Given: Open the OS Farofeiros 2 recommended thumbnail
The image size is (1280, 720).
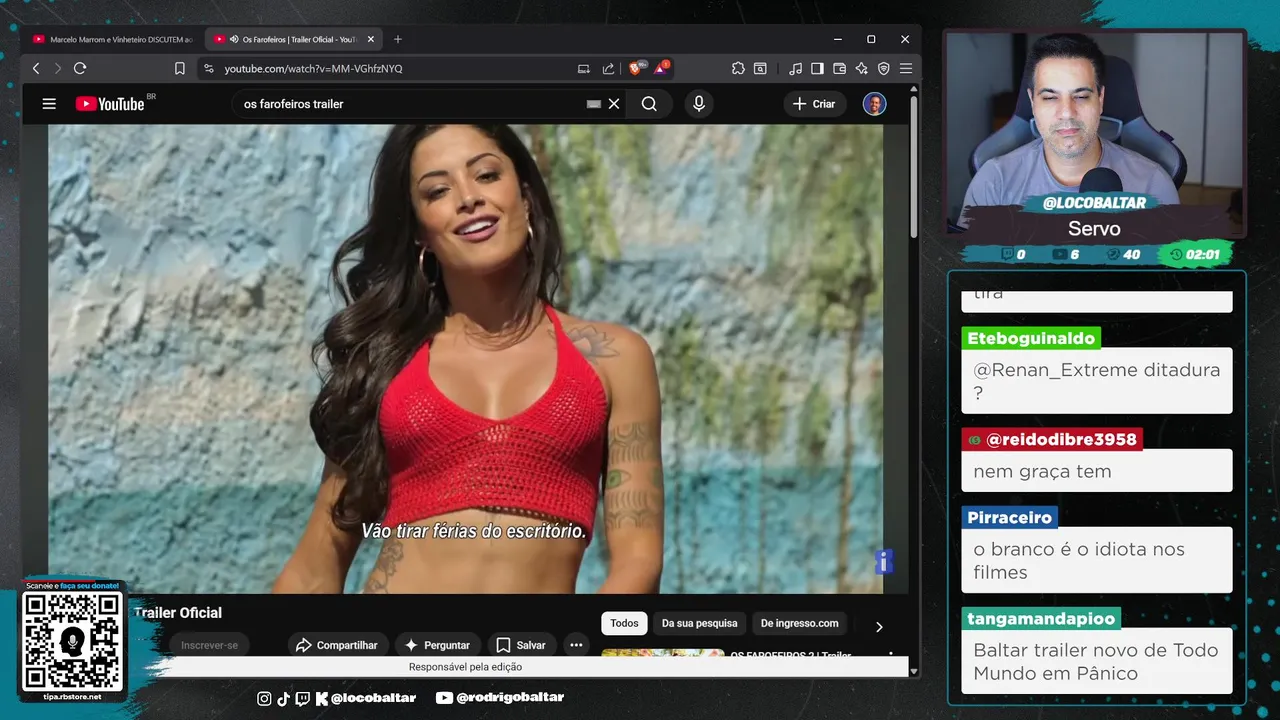Looking at the screenshot, I should pos(663,653).
